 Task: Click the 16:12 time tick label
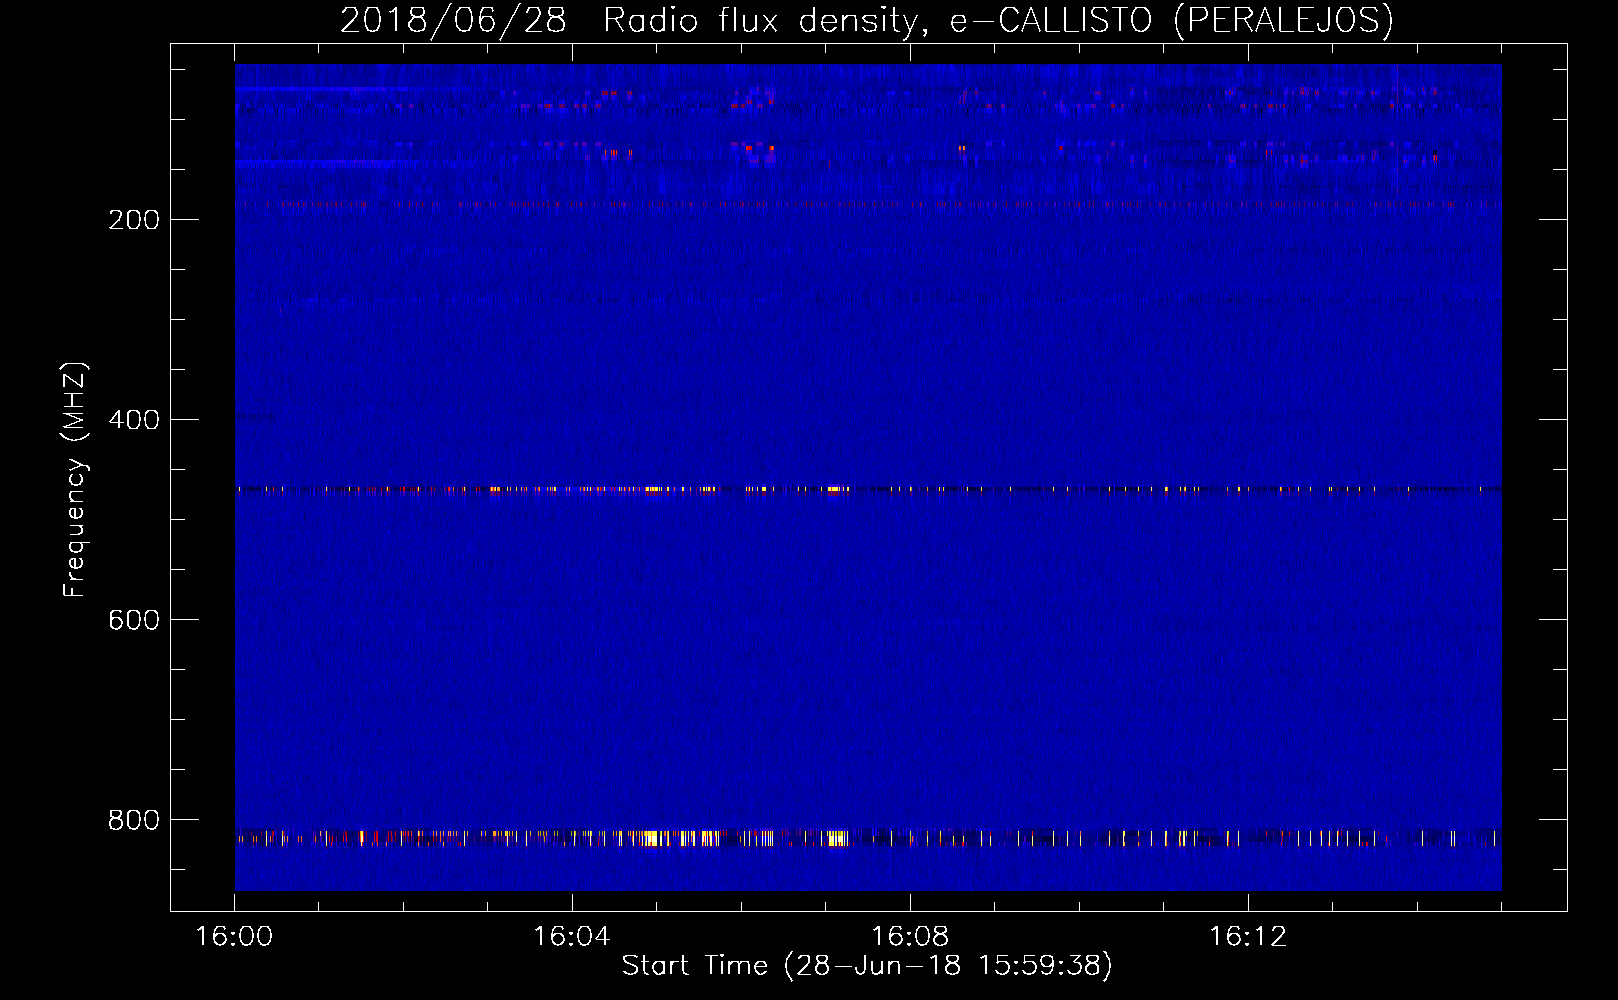click(1248, 937)
